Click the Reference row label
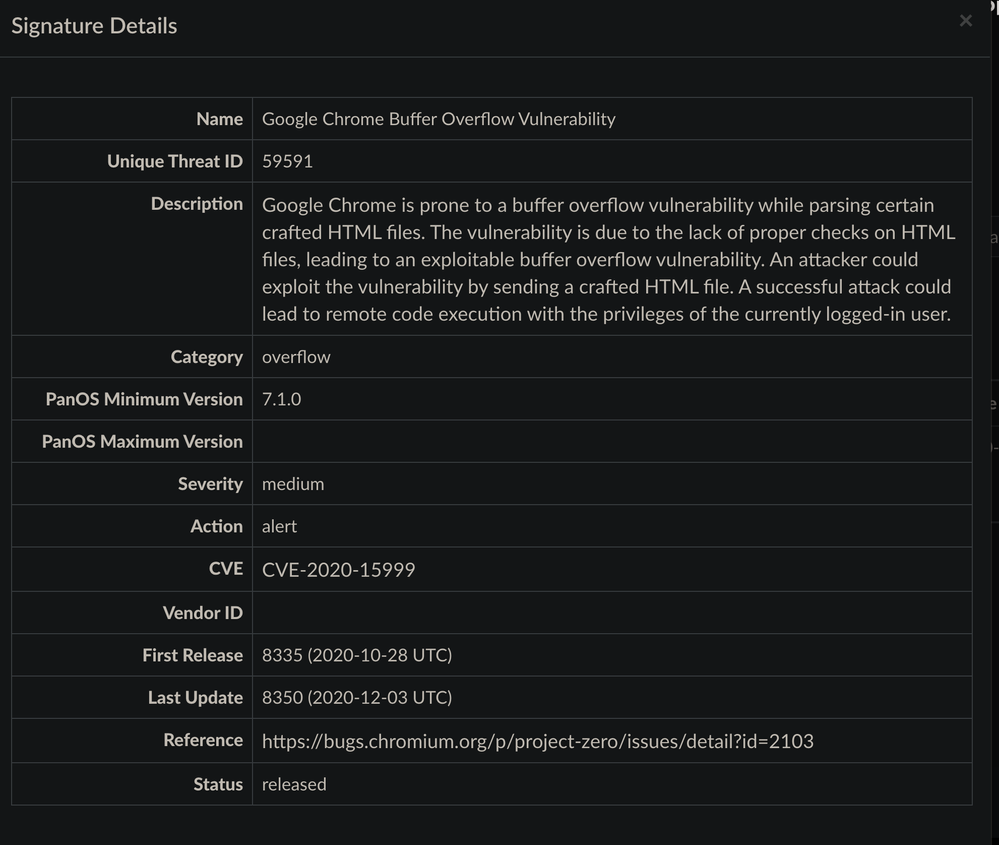999x845 pixels. 203,740
